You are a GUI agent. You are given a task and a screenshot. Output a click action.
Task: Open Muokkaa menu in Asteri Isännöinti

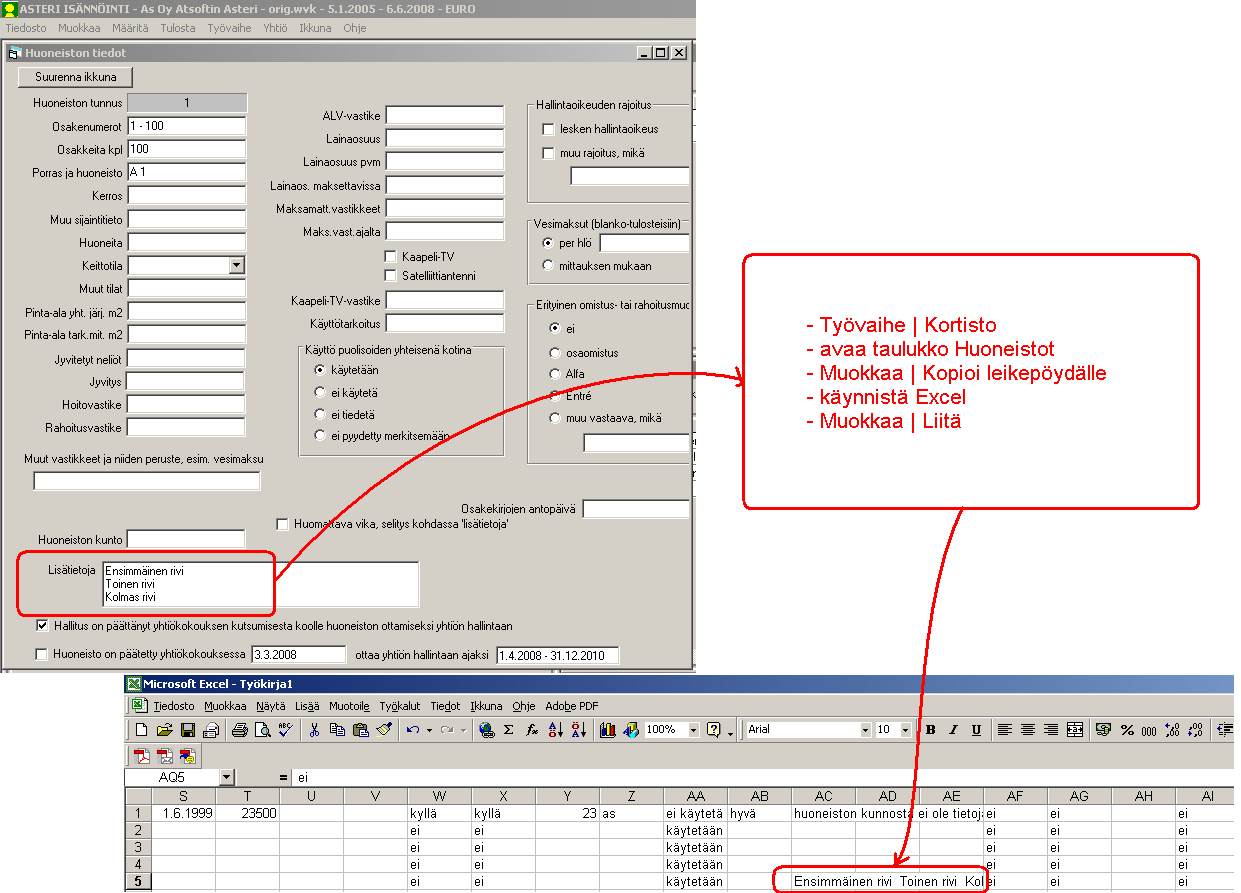pyautogui.click(x=79, y=28)
